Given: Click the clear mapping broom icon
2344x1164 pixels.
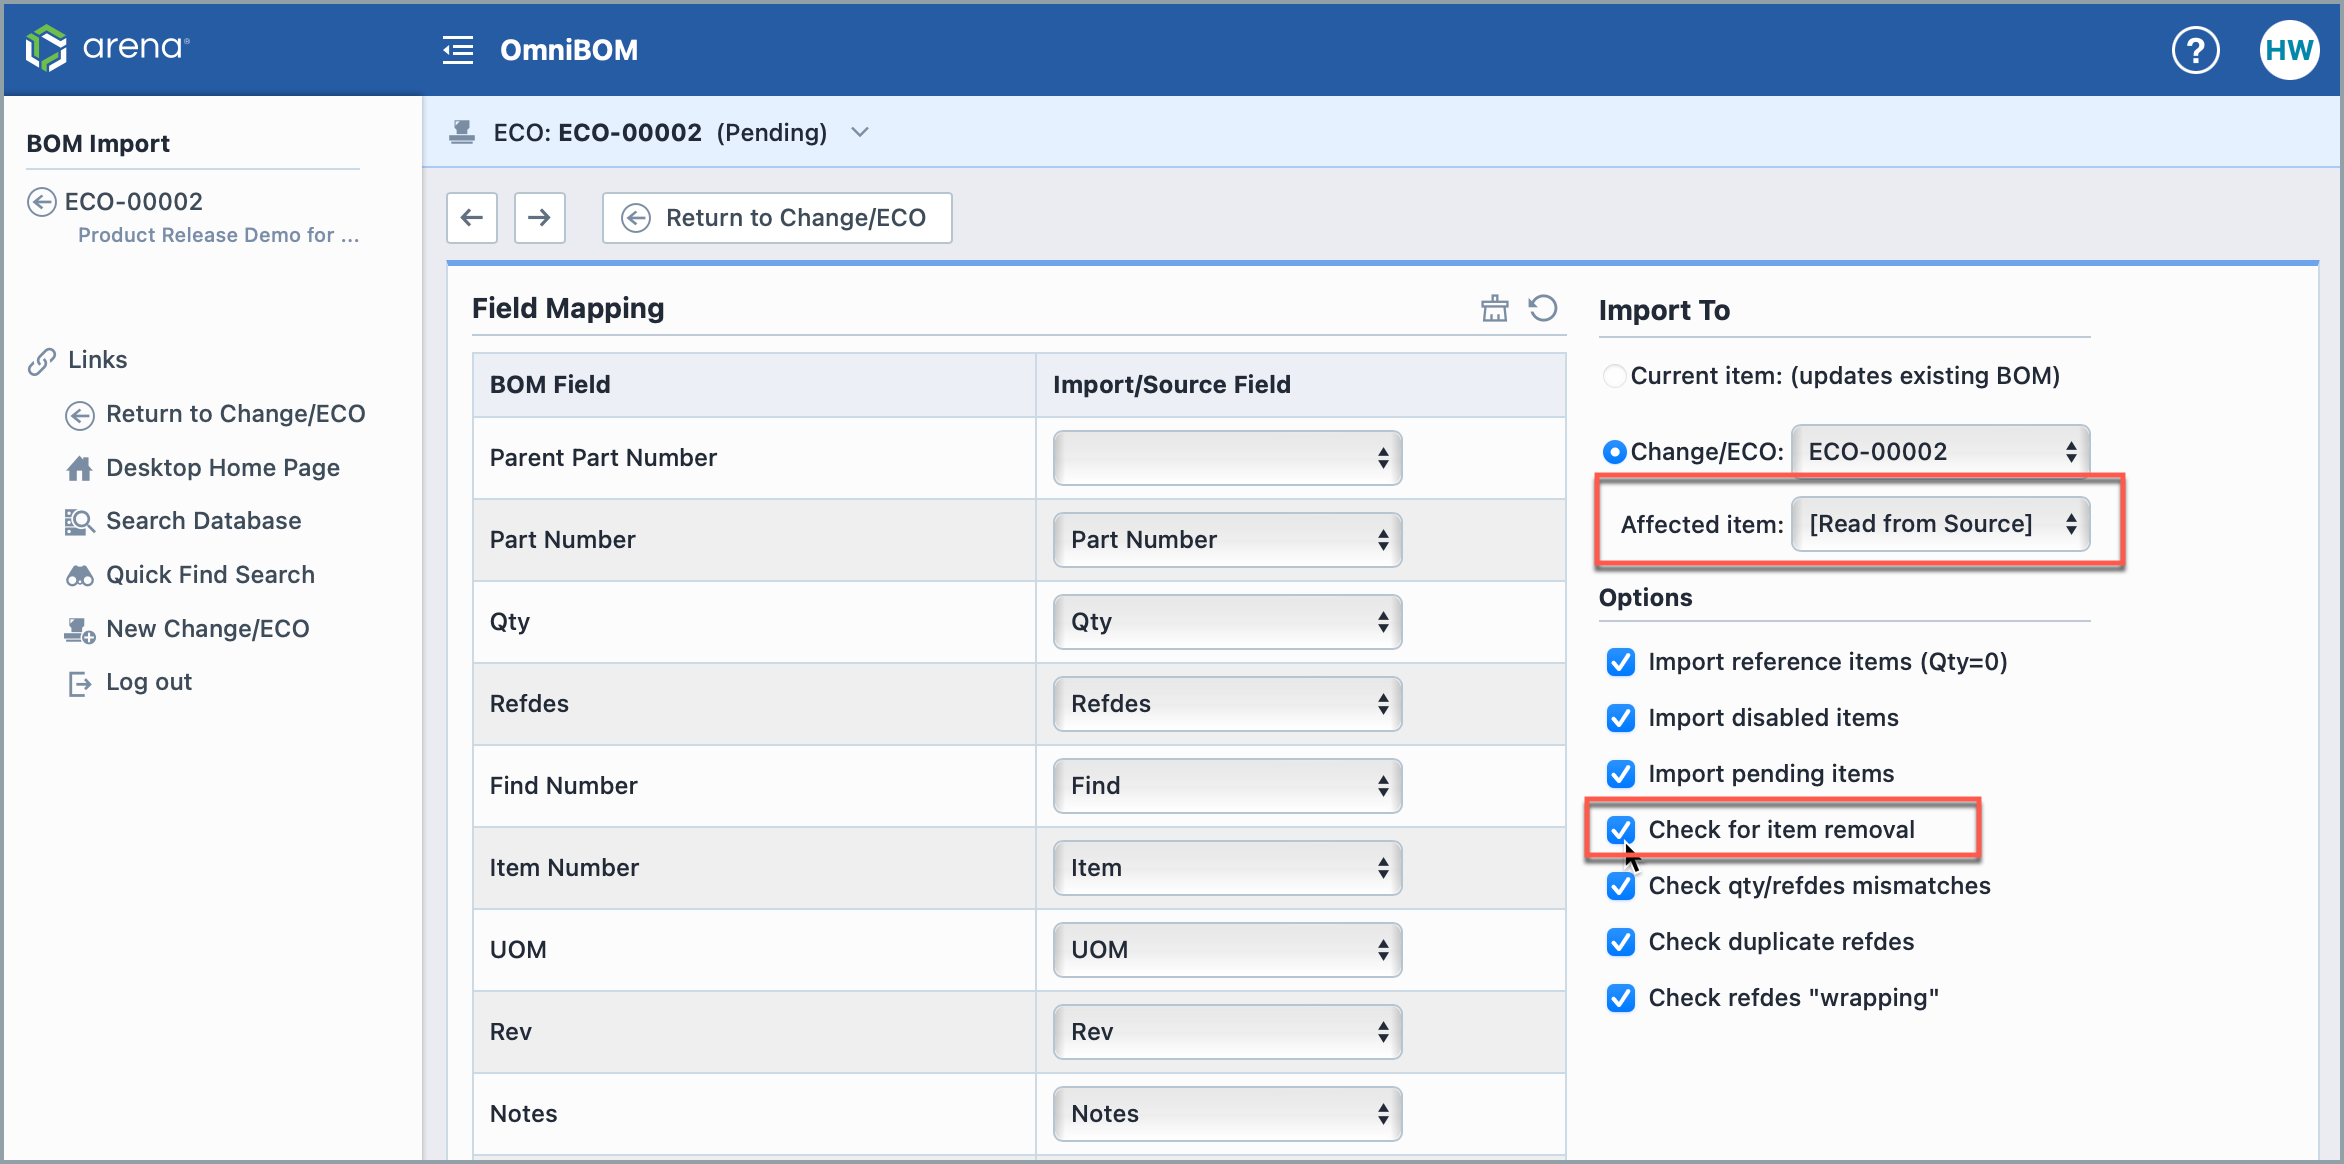Looking at the screenshot, I should (x=1494, y=308).
